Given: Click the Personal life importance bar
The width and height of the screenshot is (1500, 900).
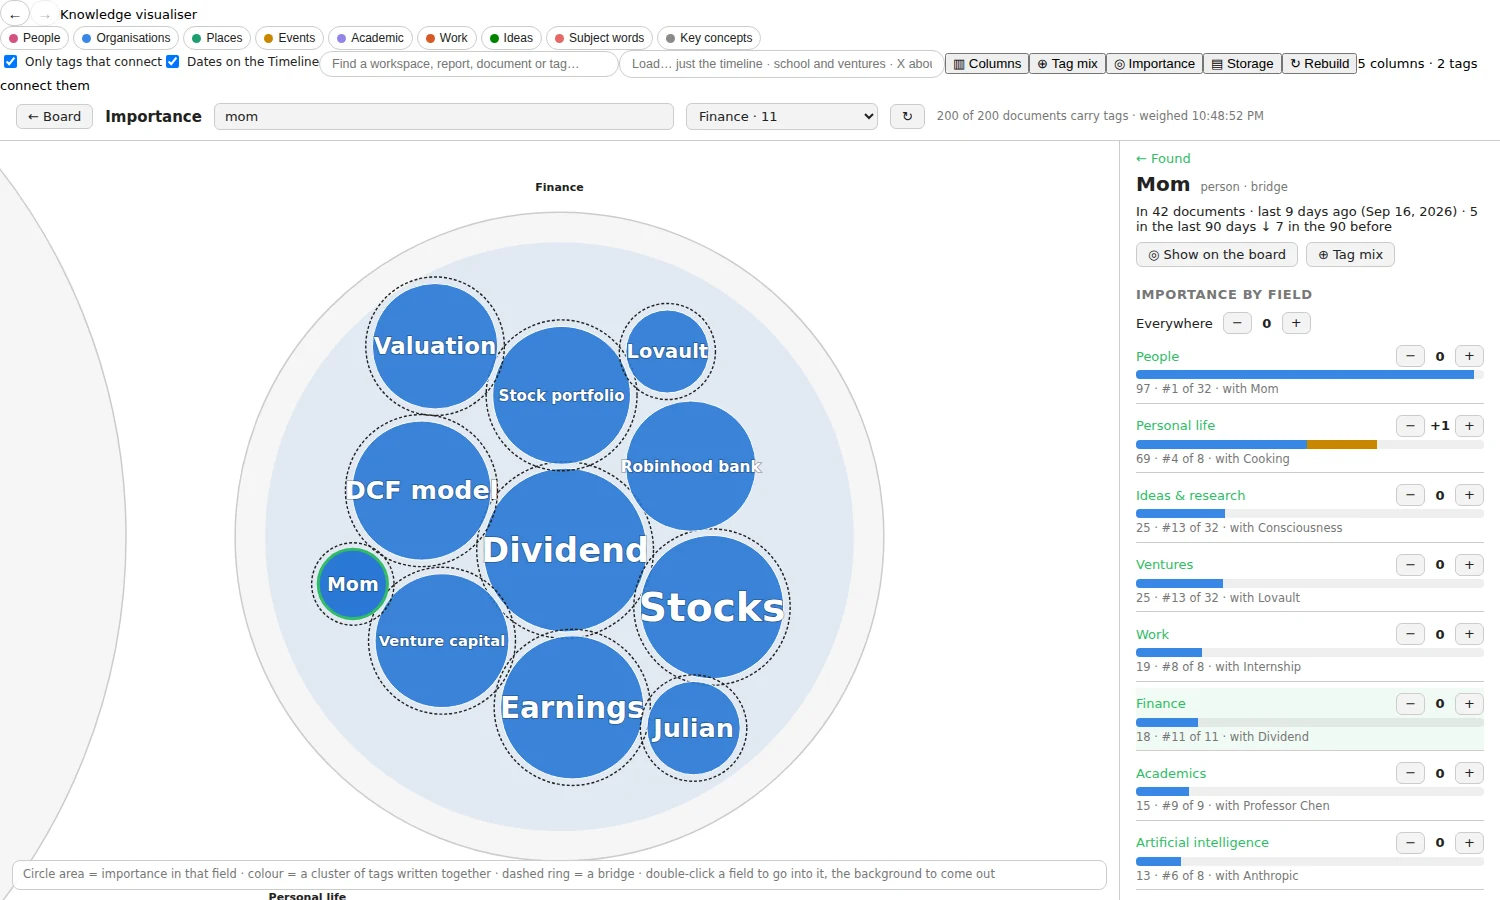Looking at the screenshot, I should click(x=1310, y=444).
